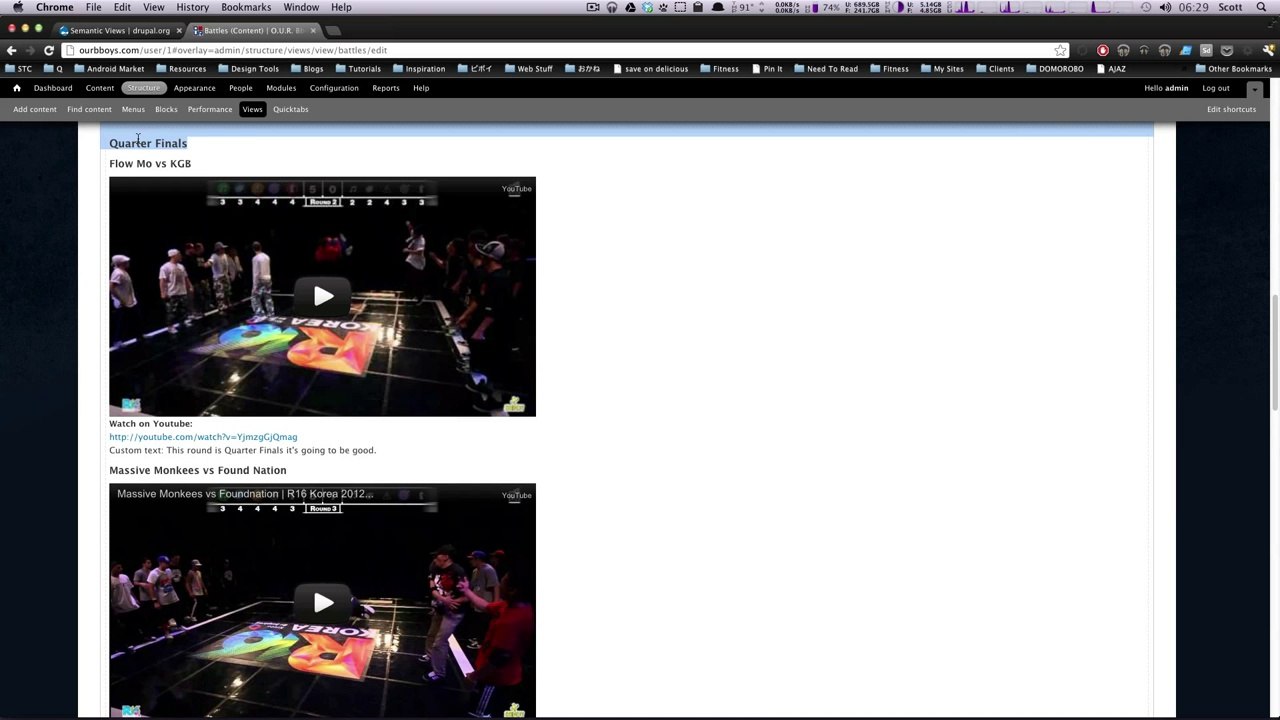Click the Pin It bookmarklet
Viewport: 1280px width, 720px height.
click(767, 69)
